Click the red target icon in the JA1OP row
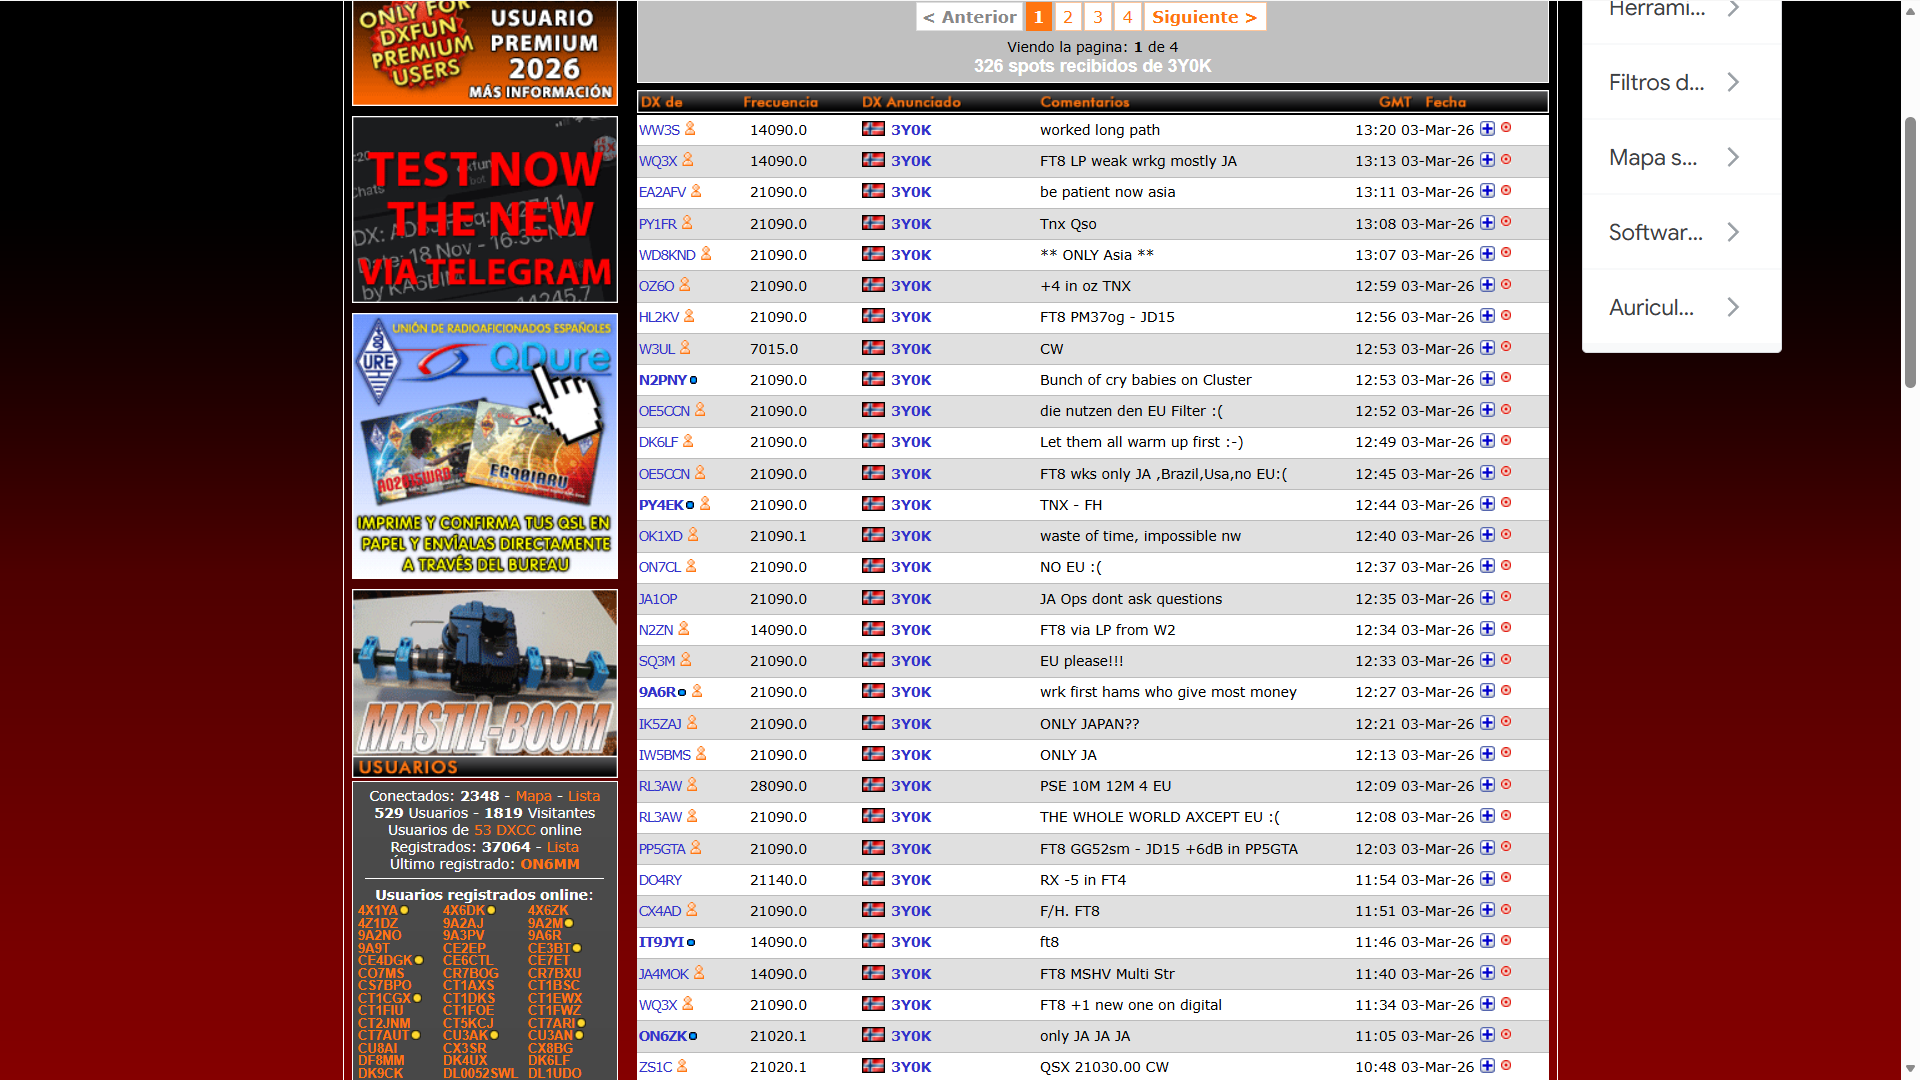Screen dimensions: 1920x1080 [1506, 597]
